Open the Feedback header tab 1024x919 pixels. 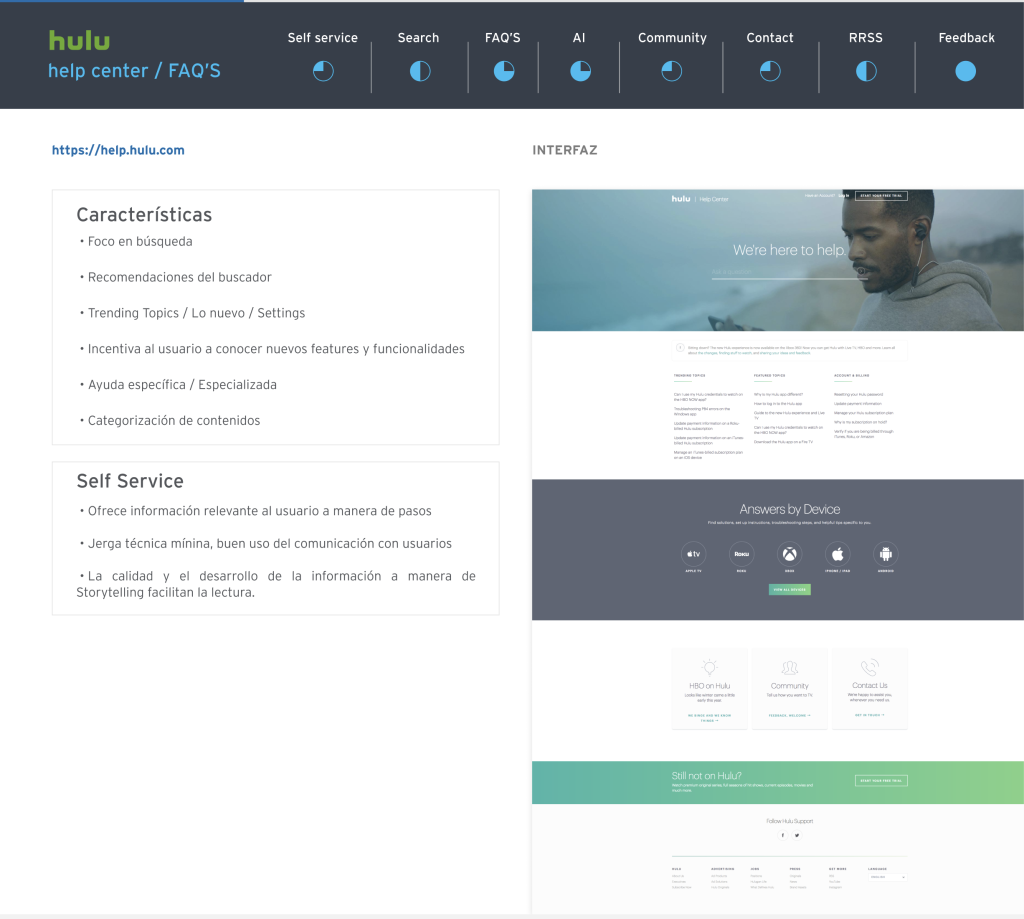click(x=967, y=38)
